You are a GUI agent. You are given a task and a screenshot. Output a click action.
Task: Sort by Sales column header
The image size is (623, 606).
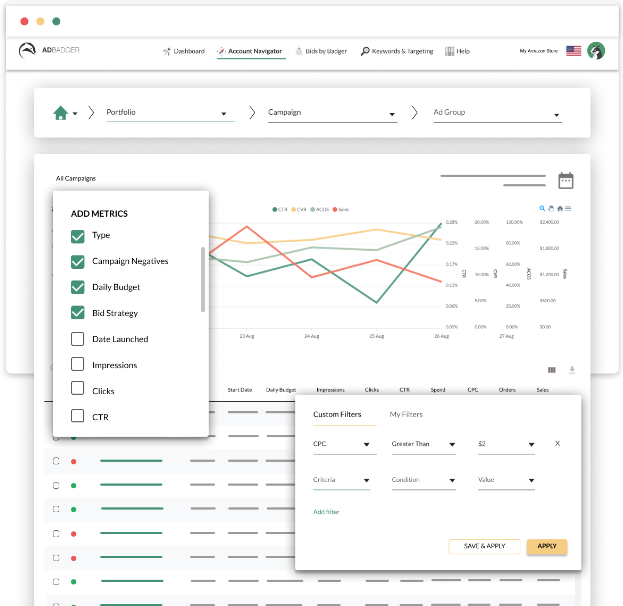coord(542,390)
